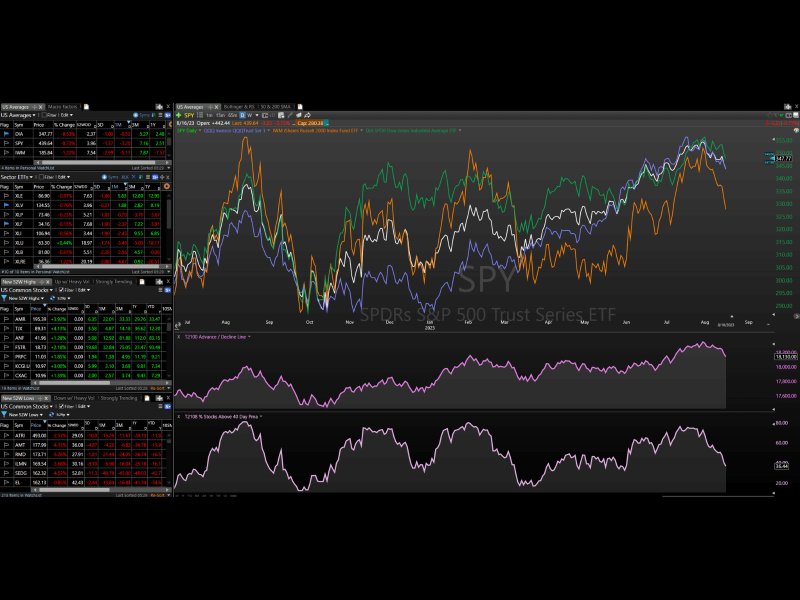Open the drawing tools pencil icon
The height and width of the screenshot is (600, 800).
point(290,115)
